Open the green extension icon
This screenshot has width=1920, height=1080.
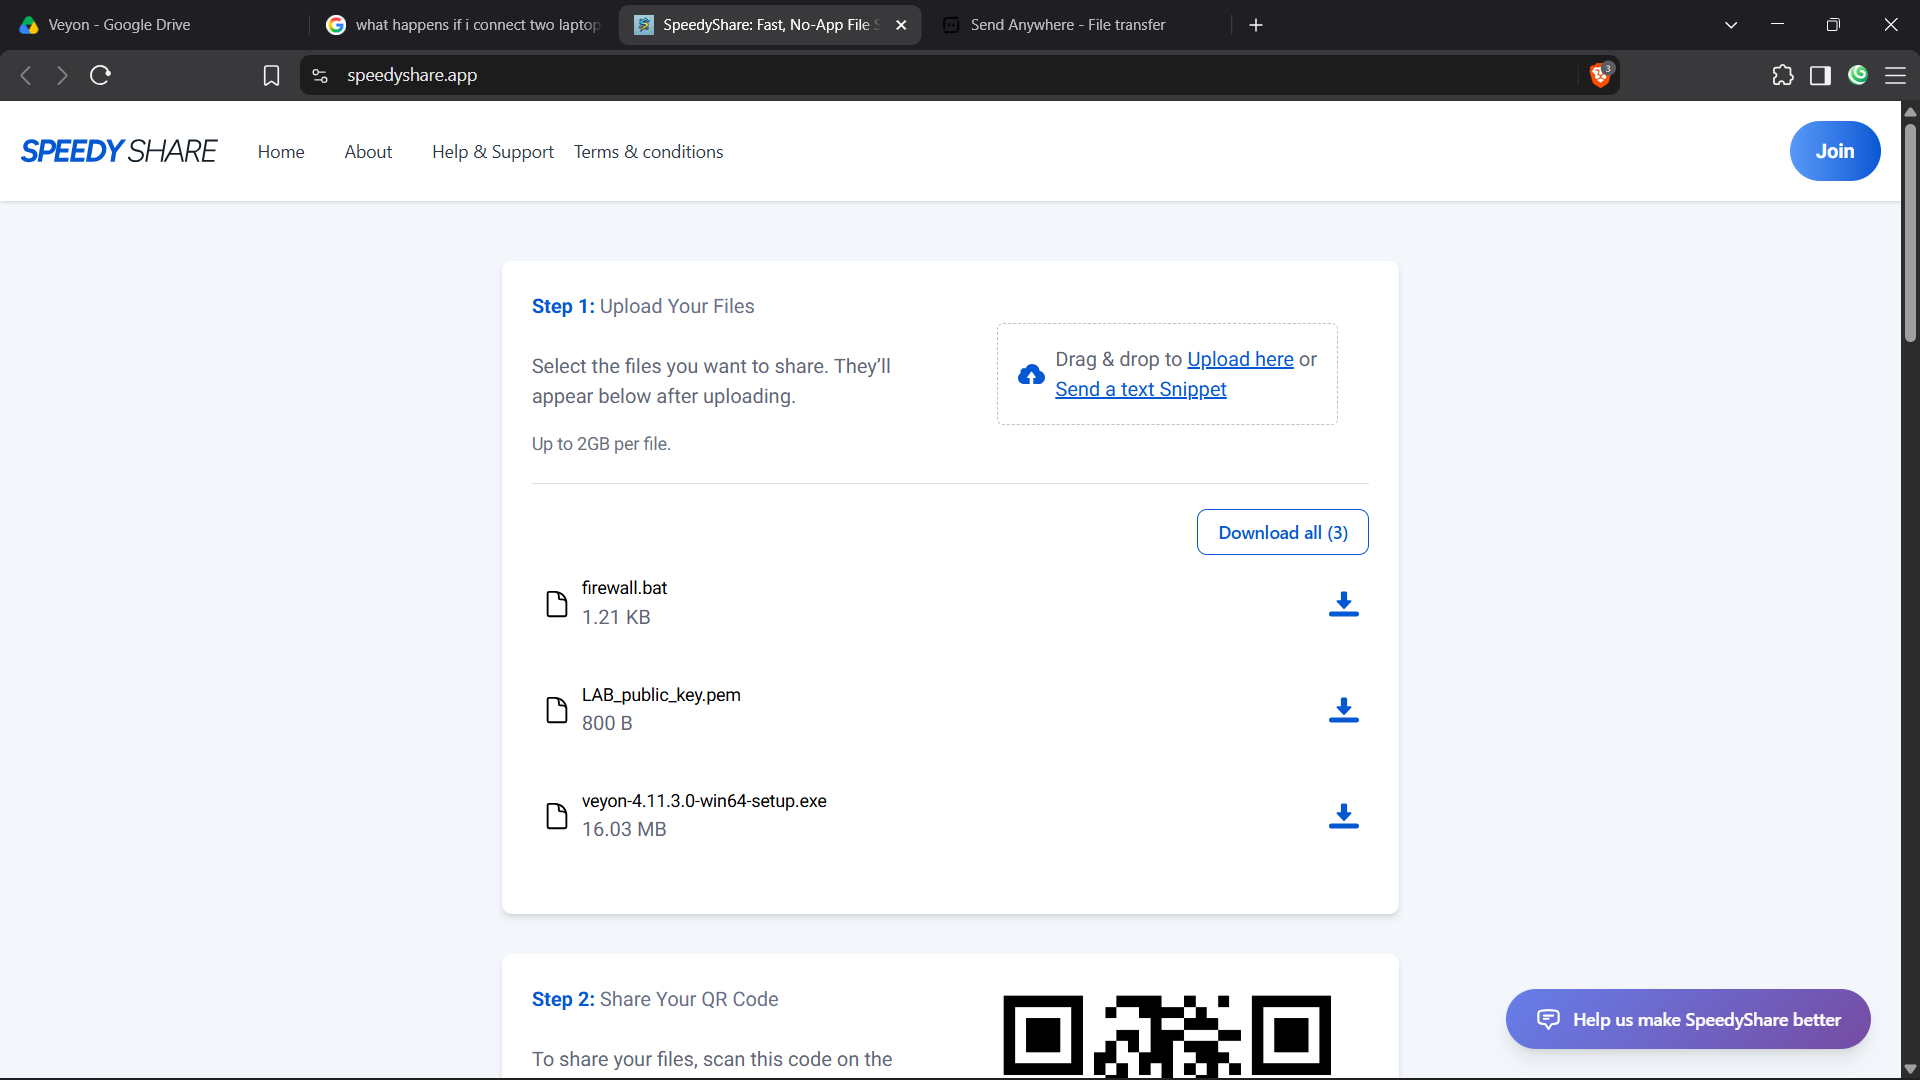click(1858, 75)
